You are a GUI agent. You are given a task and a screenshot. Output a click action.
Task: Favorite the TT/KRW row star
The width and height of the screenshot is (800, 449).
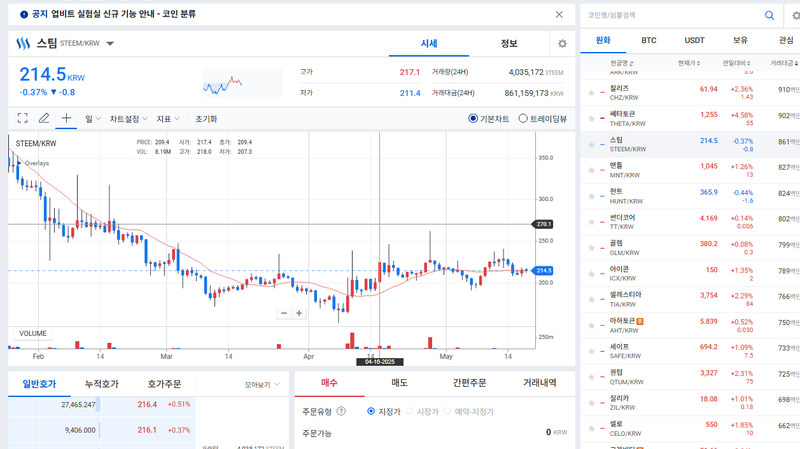tap(591, 222)
